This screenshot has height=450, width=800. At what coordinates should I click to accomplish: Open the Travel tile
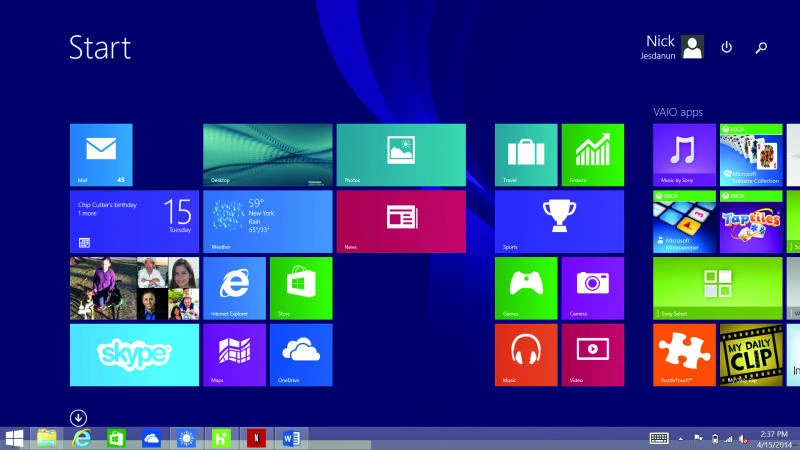tap(526, 155)
